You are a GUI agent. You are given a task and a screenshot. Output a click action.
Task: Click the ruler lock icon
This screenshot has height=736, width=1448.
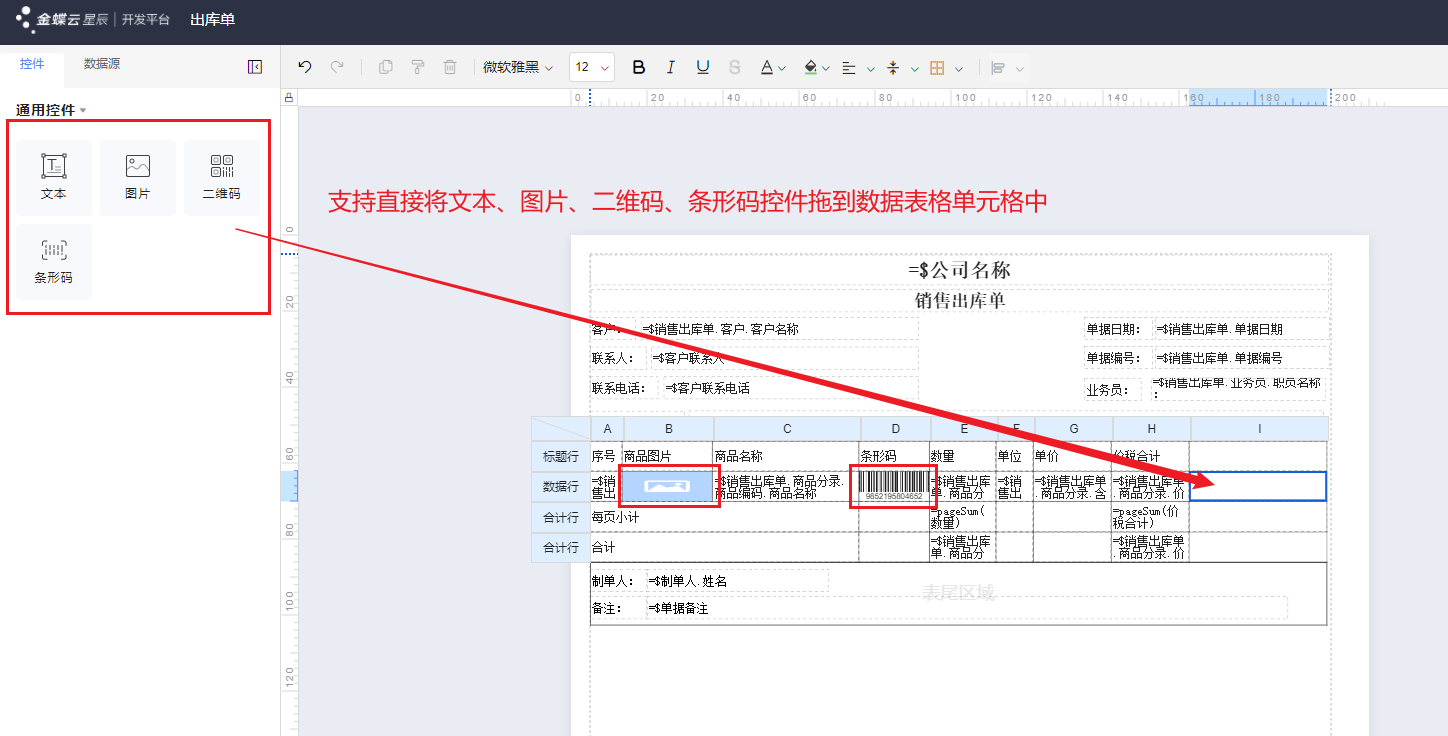290,98
